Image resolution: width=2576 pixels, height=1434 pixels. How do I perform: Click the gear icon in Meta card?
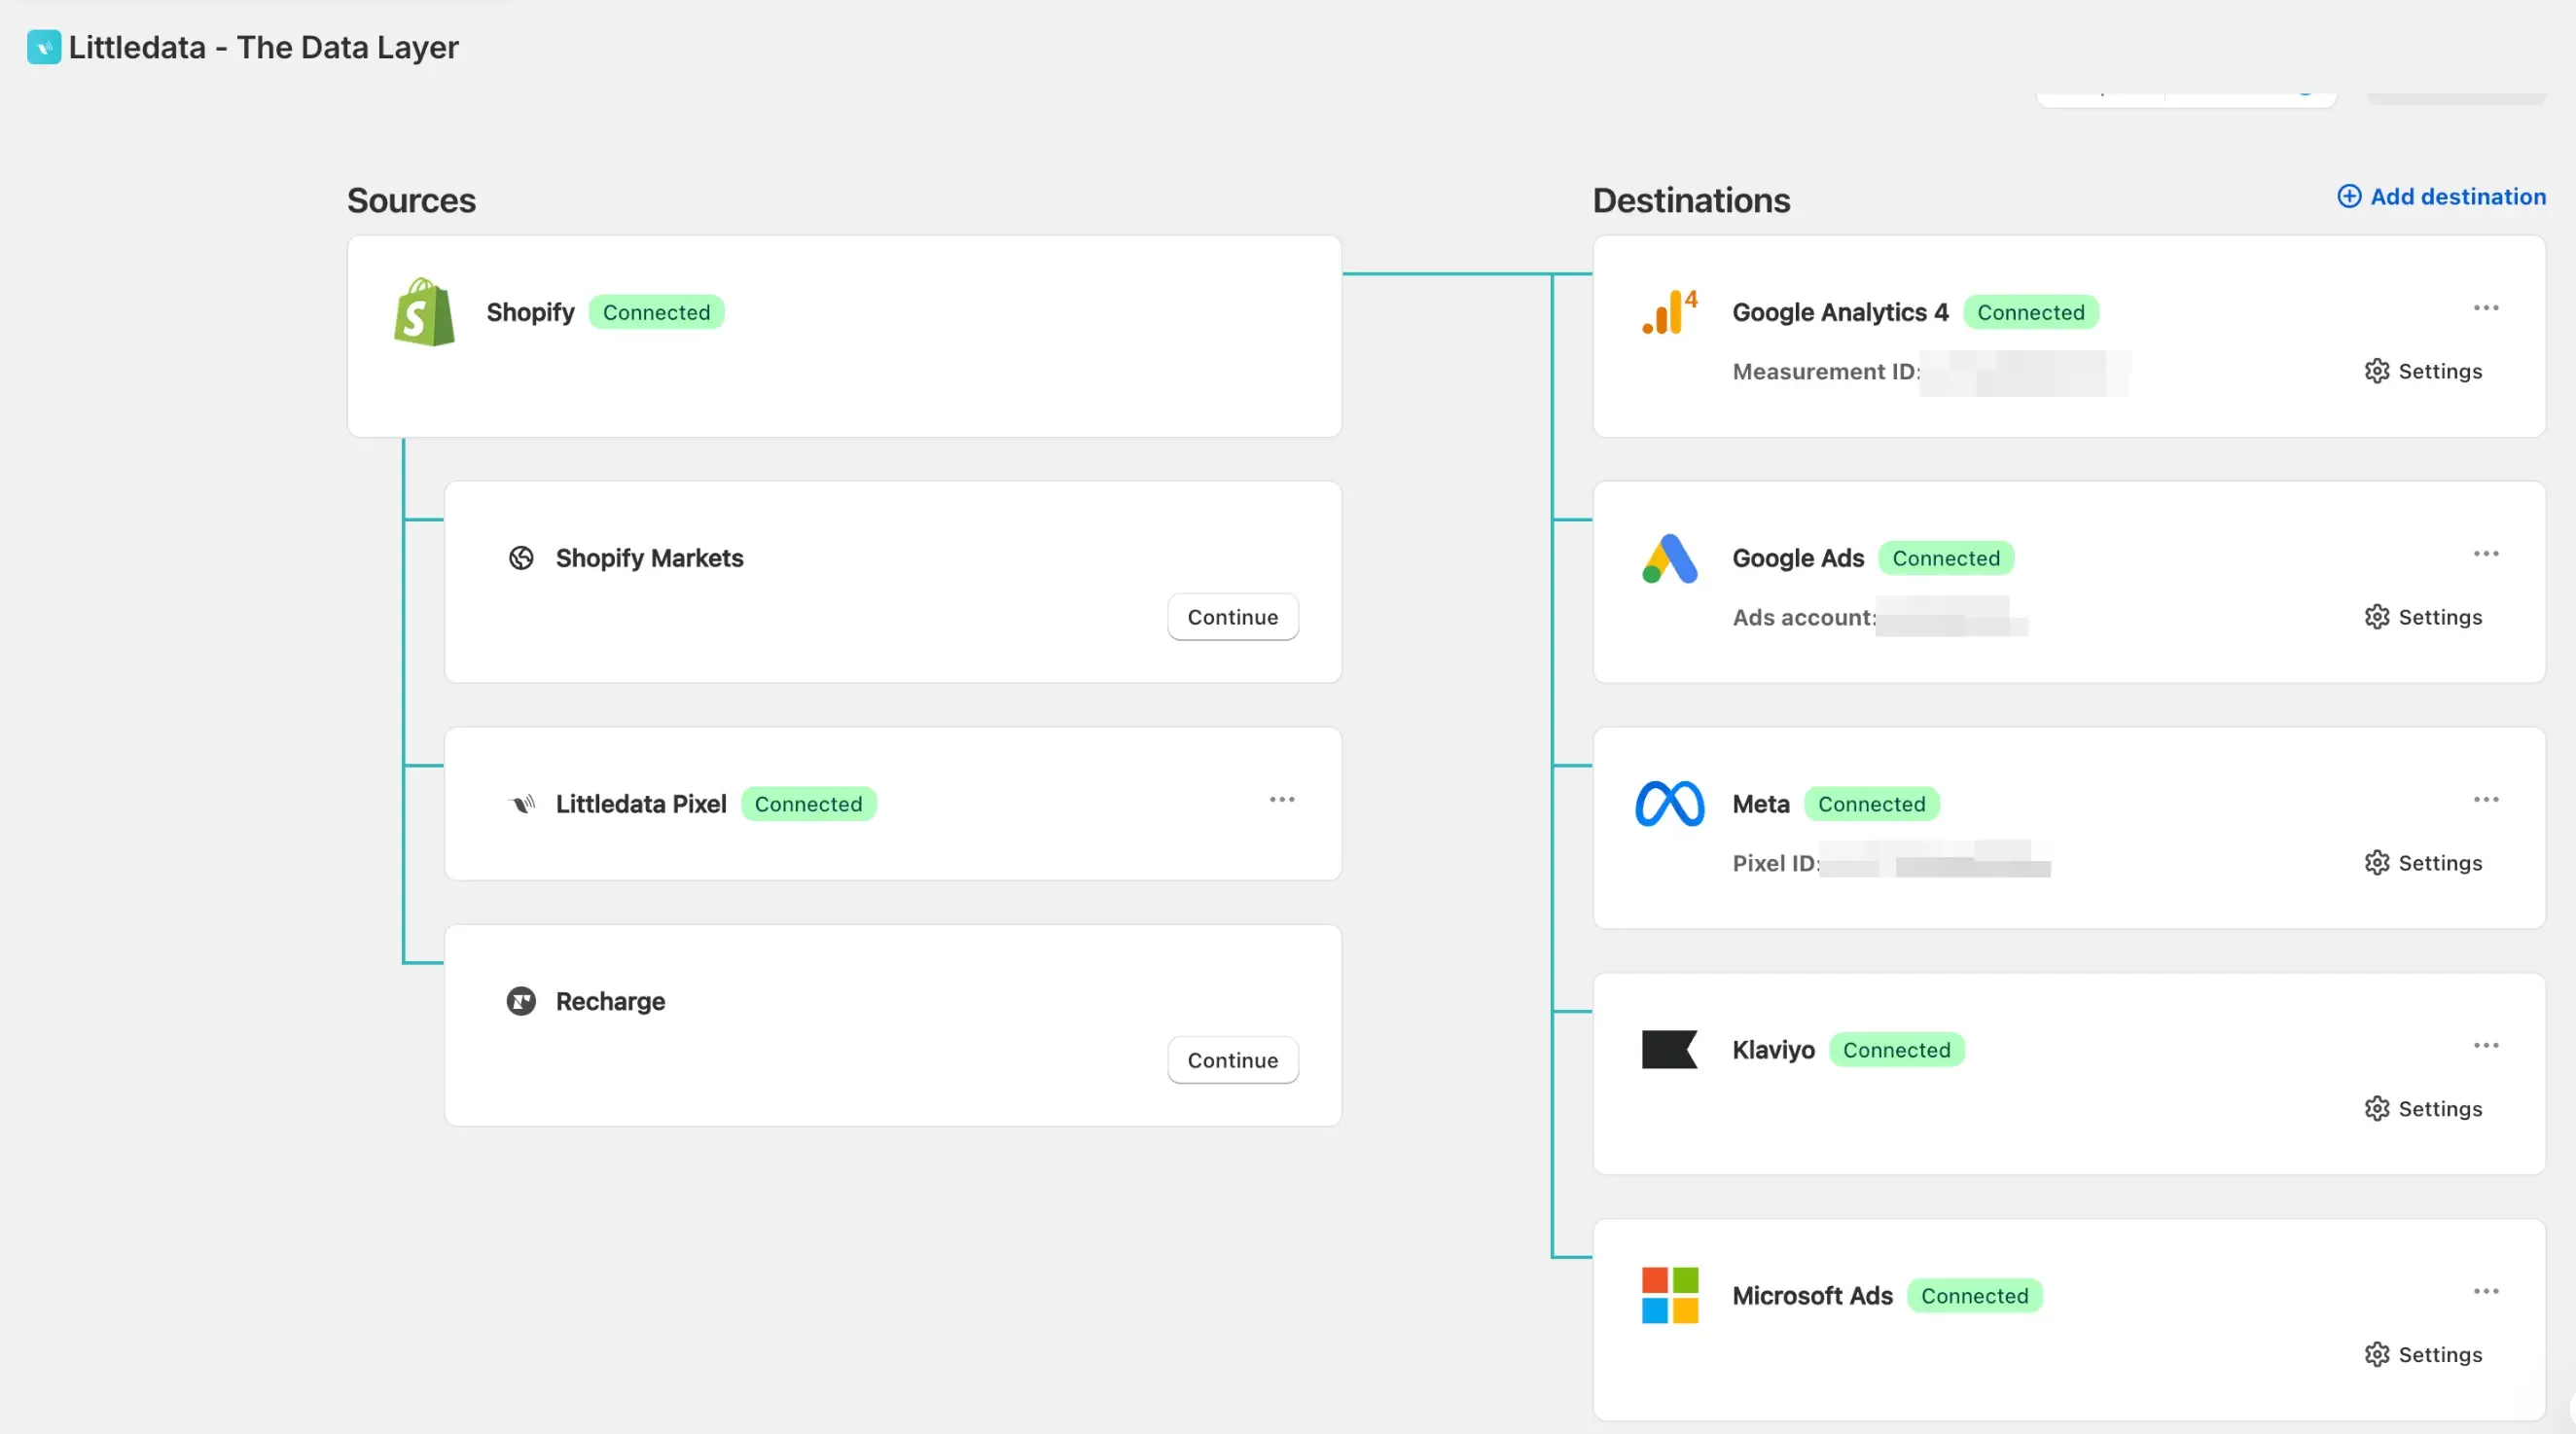click(x=2376, y=863)
